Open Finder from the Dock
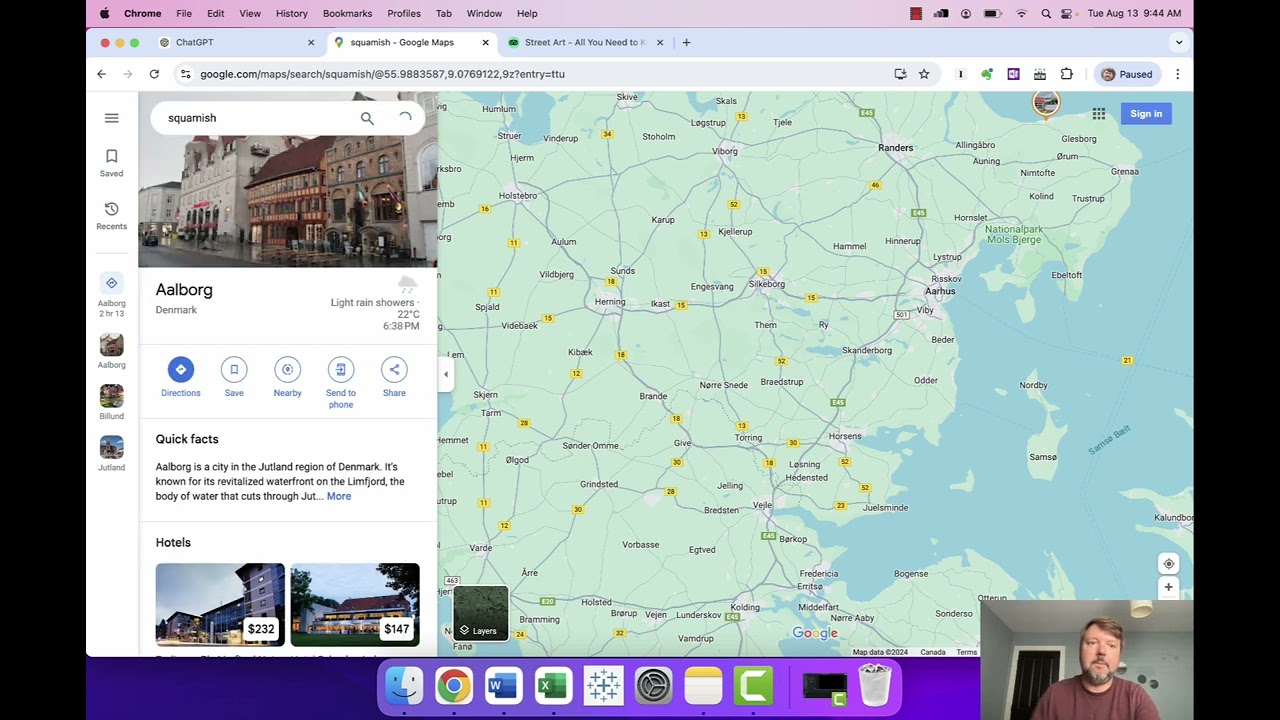This screenshot has width=1280, height=720. click(404, 686)
